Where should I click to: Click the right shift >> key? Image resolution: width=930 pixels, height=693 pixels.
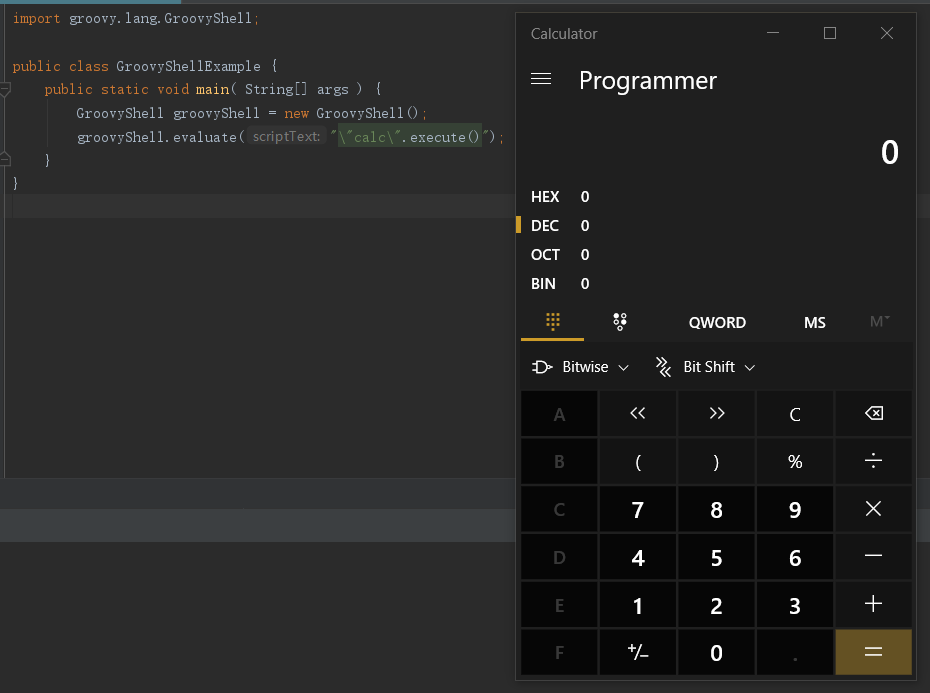716,414
